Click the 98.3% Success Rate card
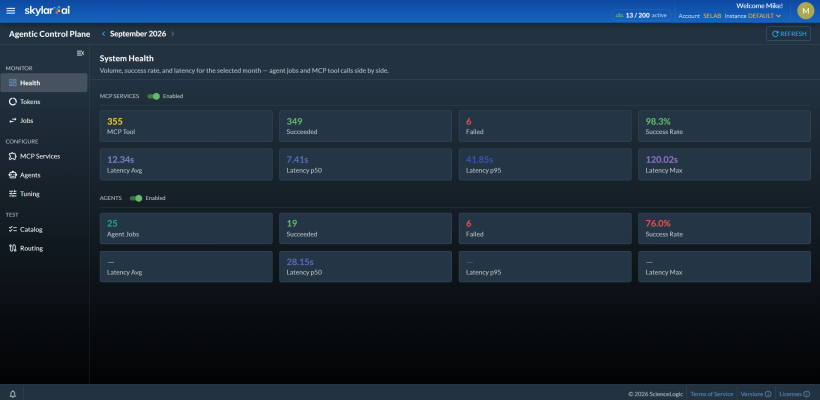Image resolution: width=820 pixels, height=400 pixels. (724, 126)
